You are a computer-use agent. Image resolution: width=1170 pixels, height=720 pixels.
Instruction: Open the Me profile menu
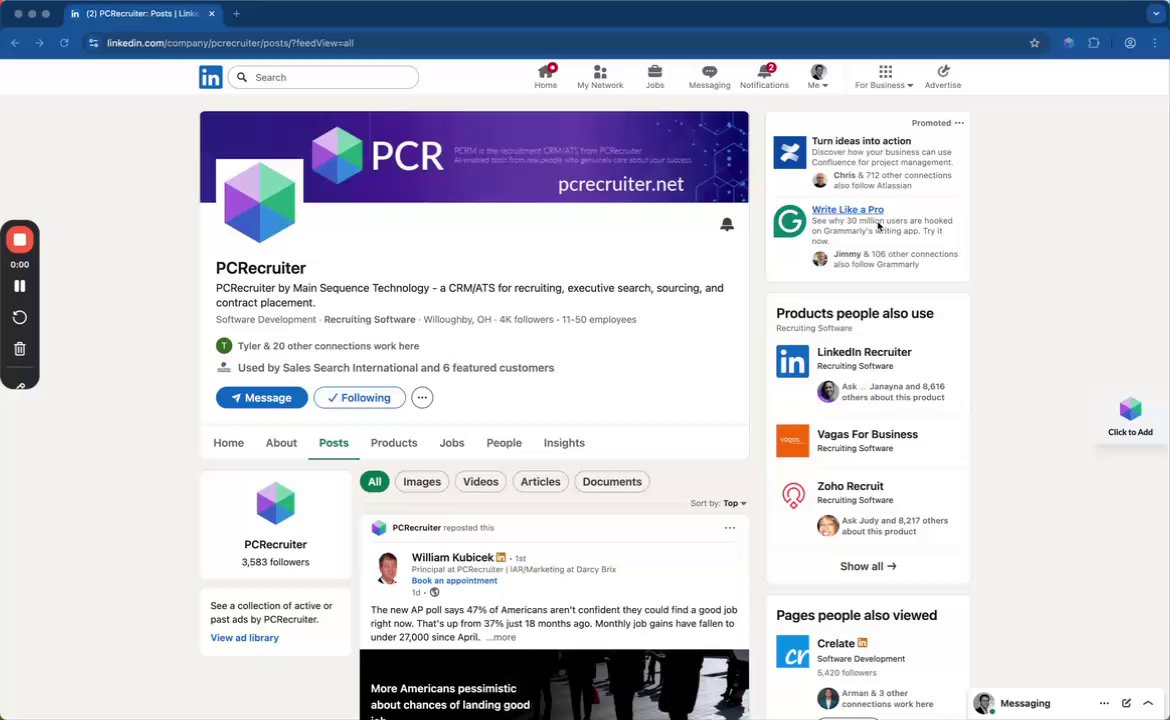coord(818,77)
